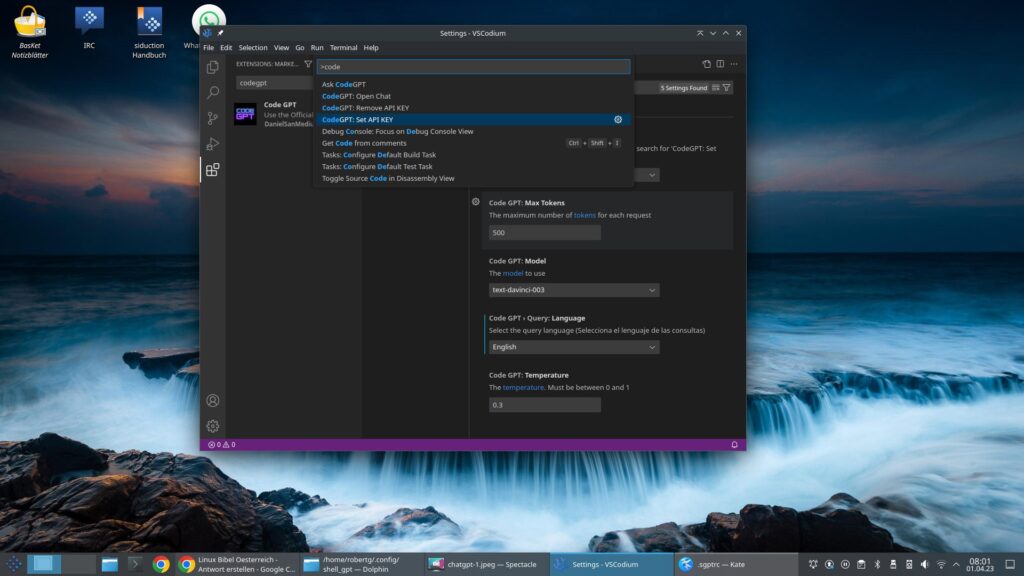Select the Ask CodeGPT command

(x=473, y=84)
